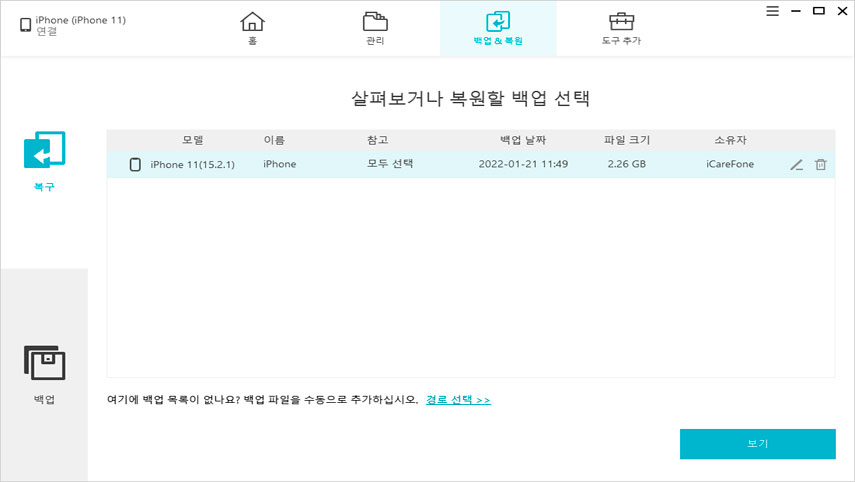Click the pencil edit icon on backup row

[796, 164]
